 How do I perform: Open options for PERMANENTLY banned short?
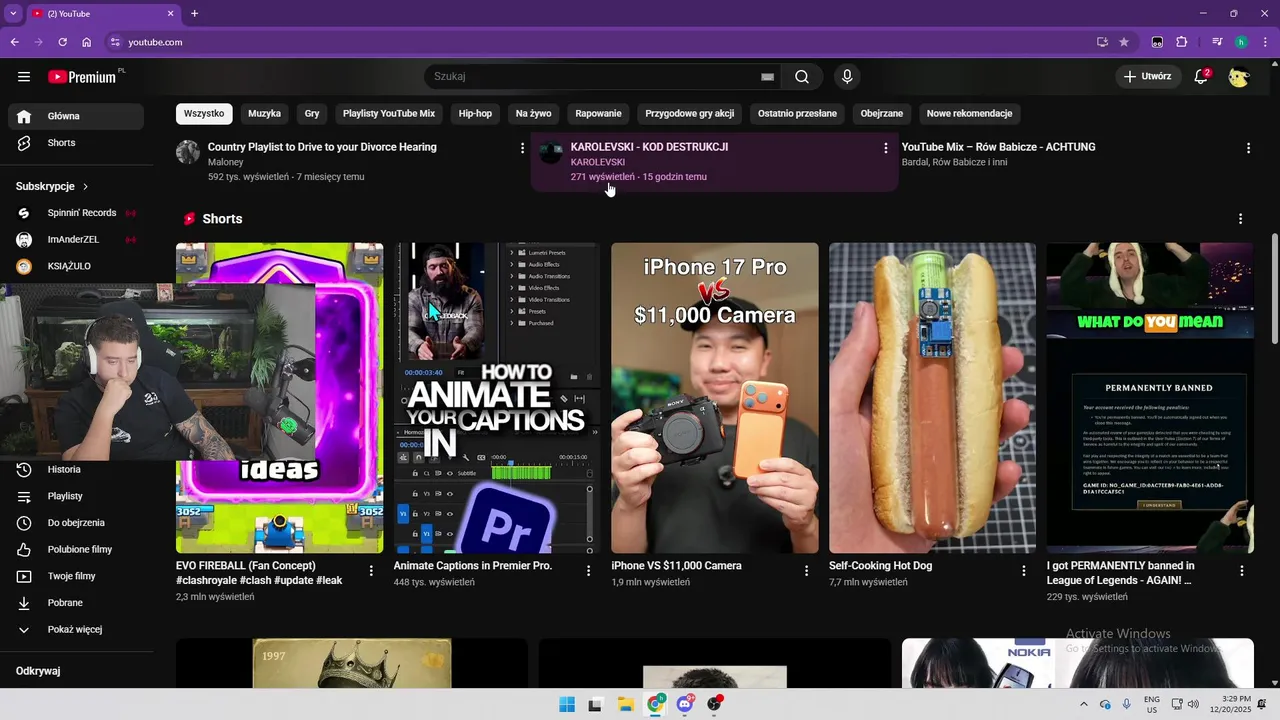1242,571
